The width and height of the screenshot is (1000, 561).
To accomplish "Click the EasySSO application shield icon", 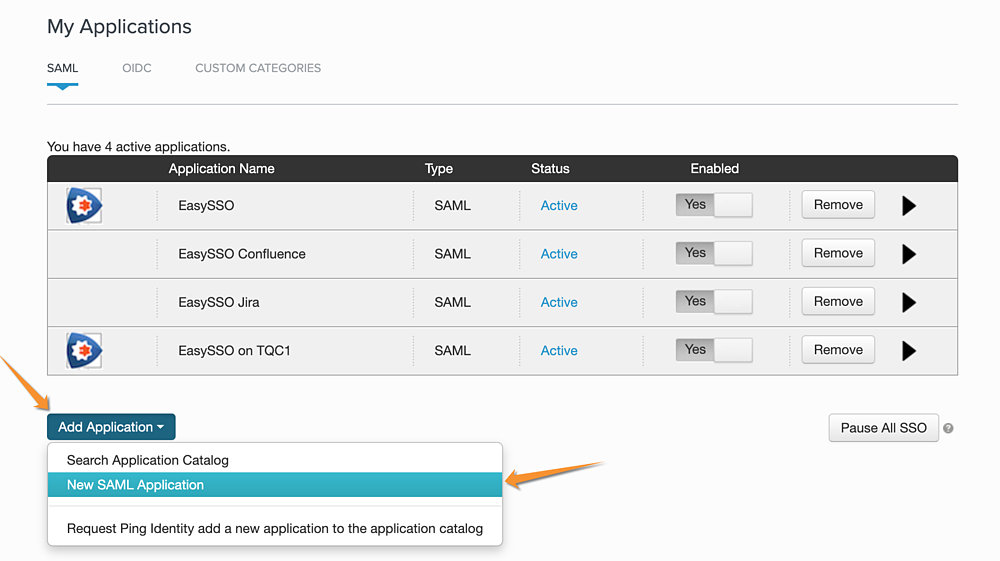I will click(x=84, y=205).
